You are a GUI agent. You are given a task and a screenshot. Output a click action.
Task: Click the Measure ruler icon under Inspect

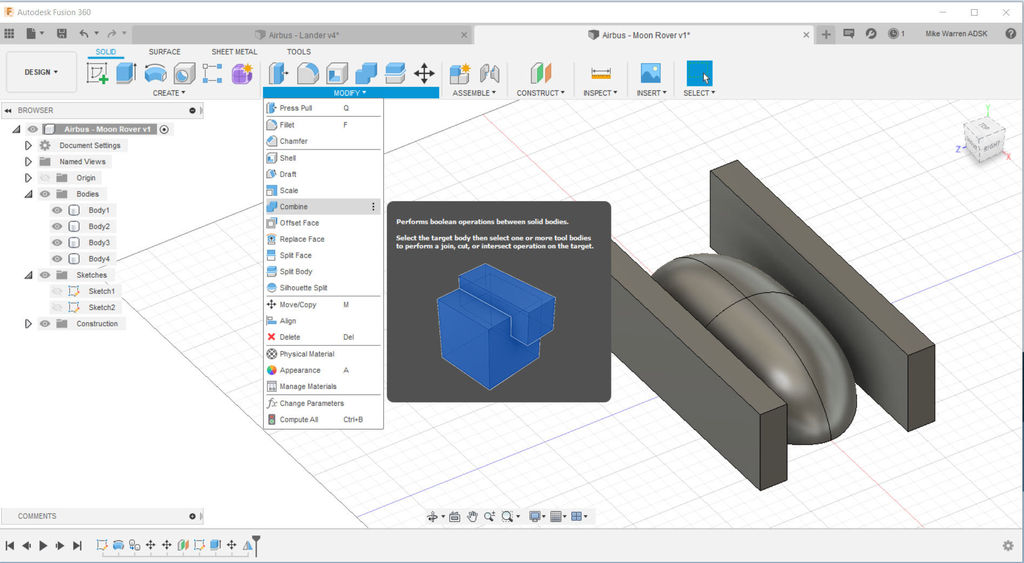[600, 73]
